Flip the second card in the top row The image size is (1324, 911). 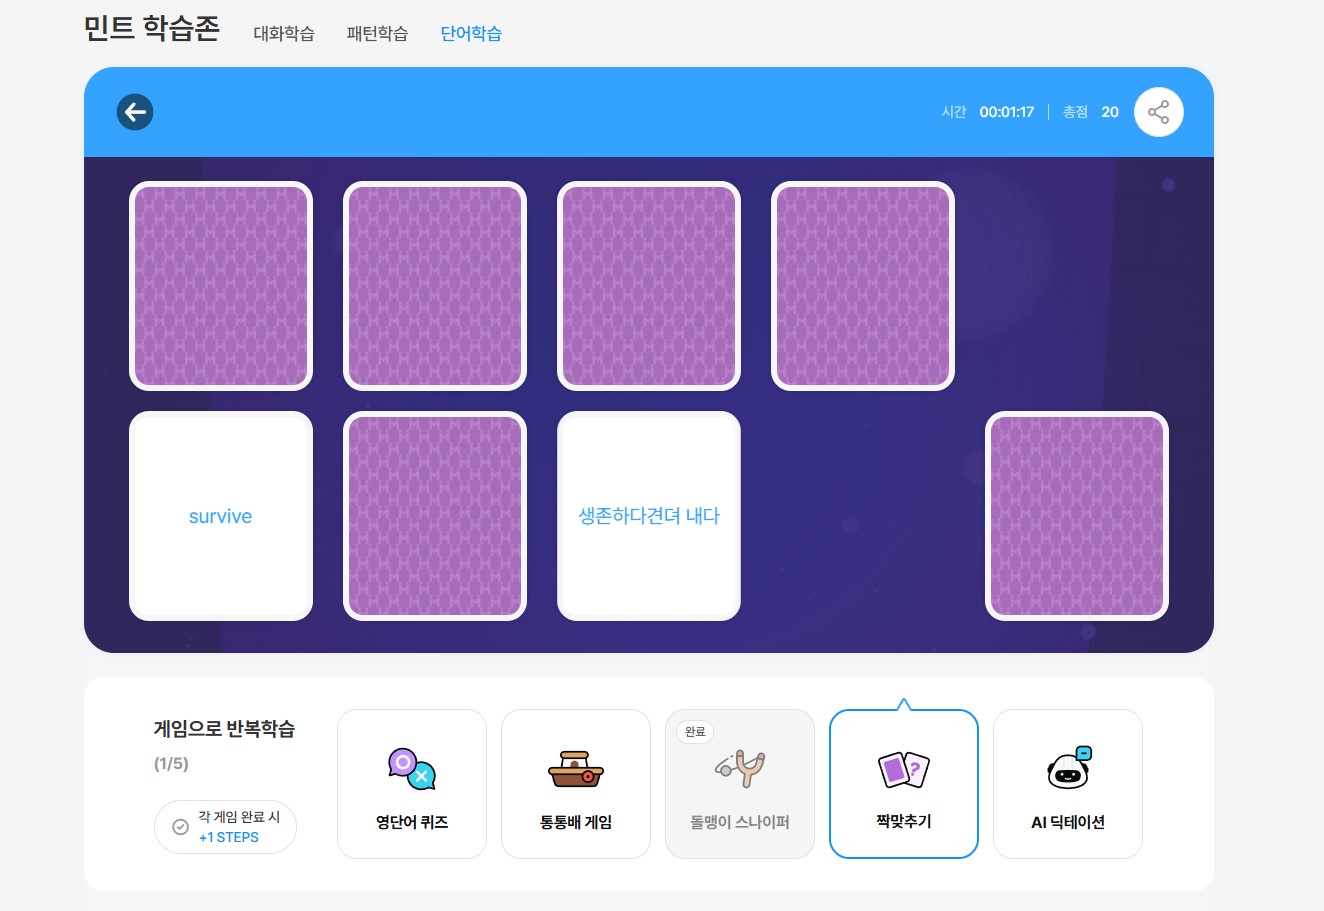pos(435,286)
